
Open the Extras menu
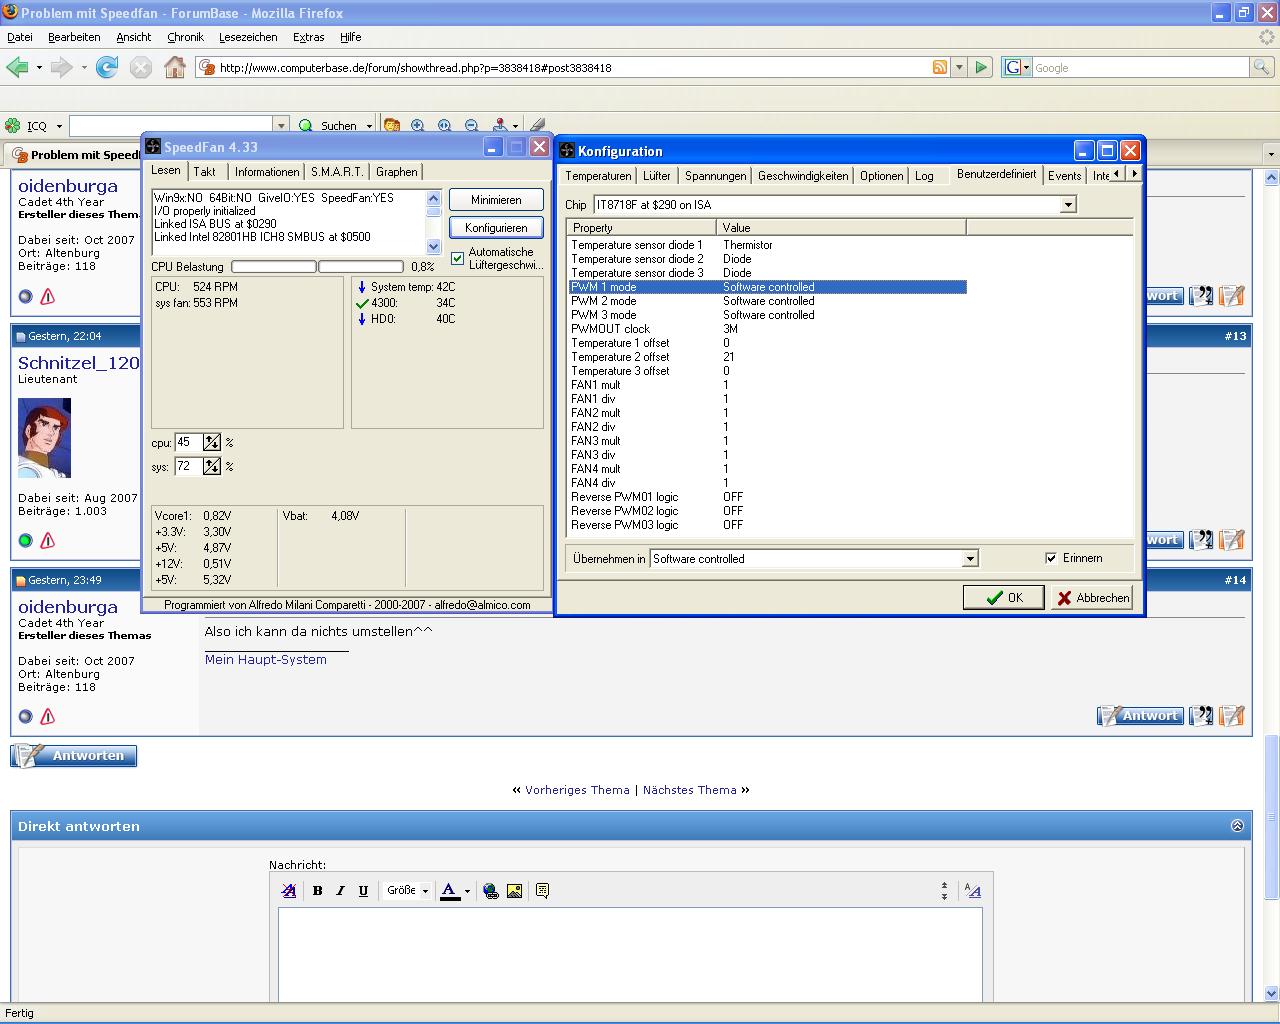[x=308, y=37]
